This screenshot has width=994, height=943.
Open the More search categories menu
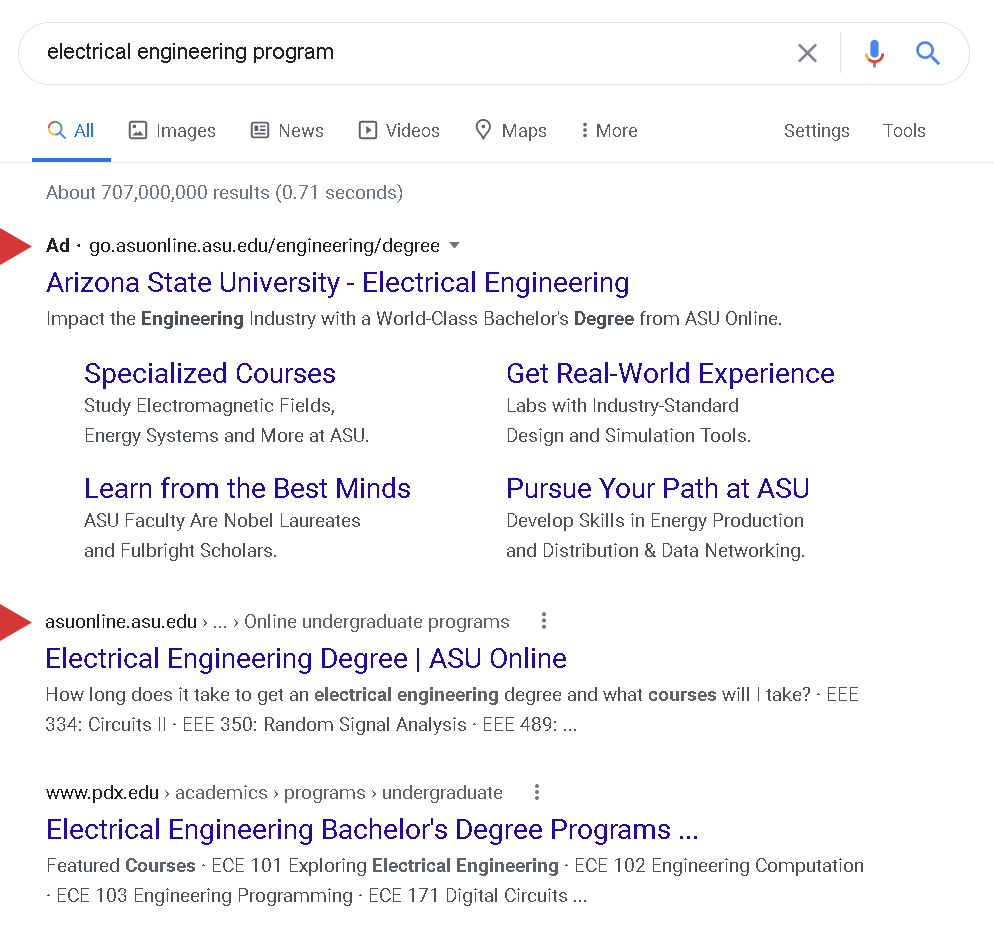pyautogui.click(x=608, y=131)
